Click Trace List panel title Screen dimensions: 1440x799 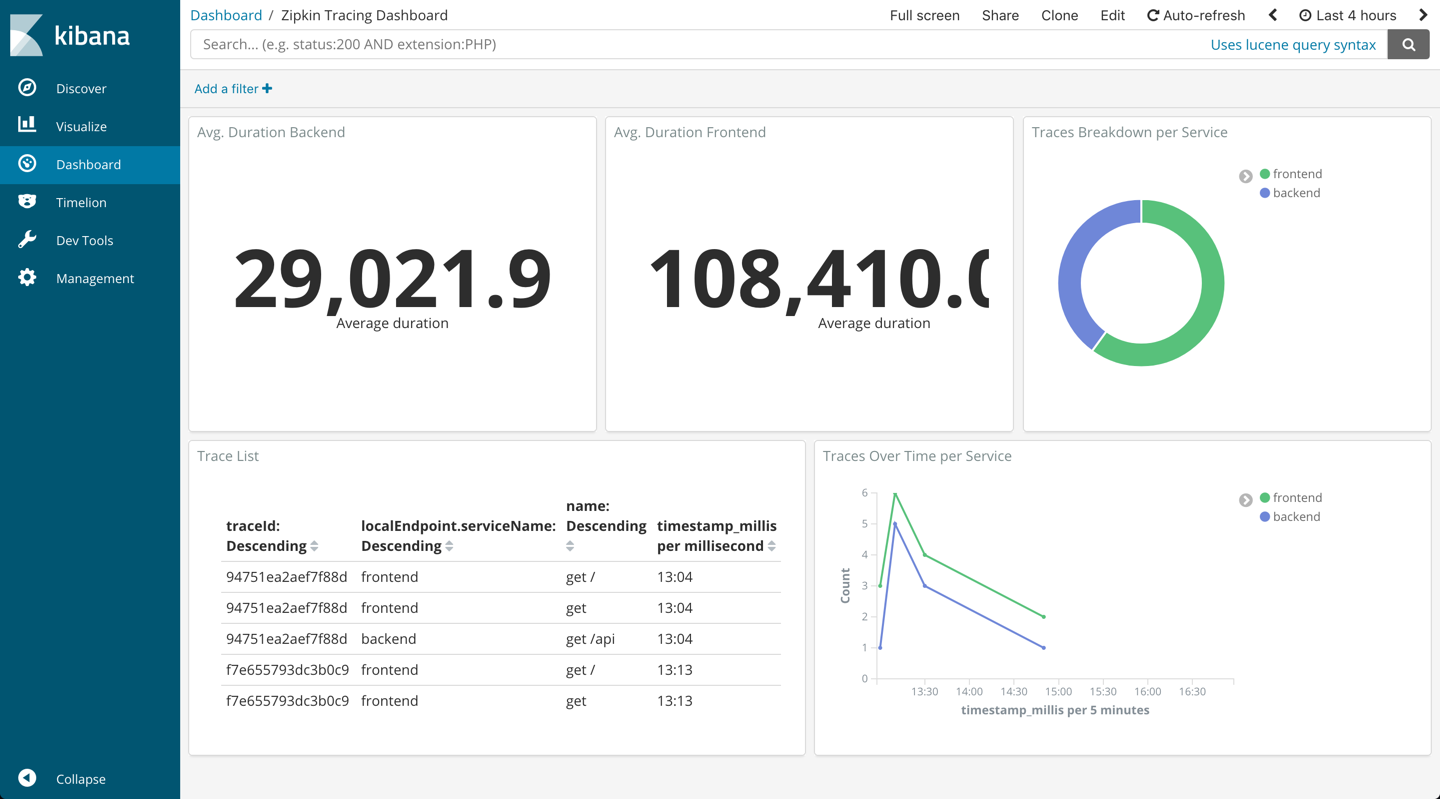(x=228, y=456)
